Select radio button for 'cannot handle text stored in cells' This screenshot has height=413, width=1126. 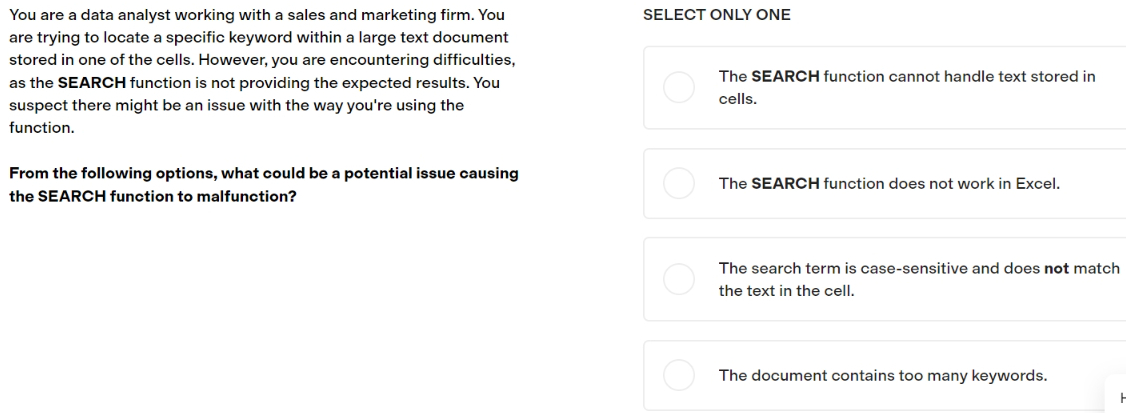679,88
